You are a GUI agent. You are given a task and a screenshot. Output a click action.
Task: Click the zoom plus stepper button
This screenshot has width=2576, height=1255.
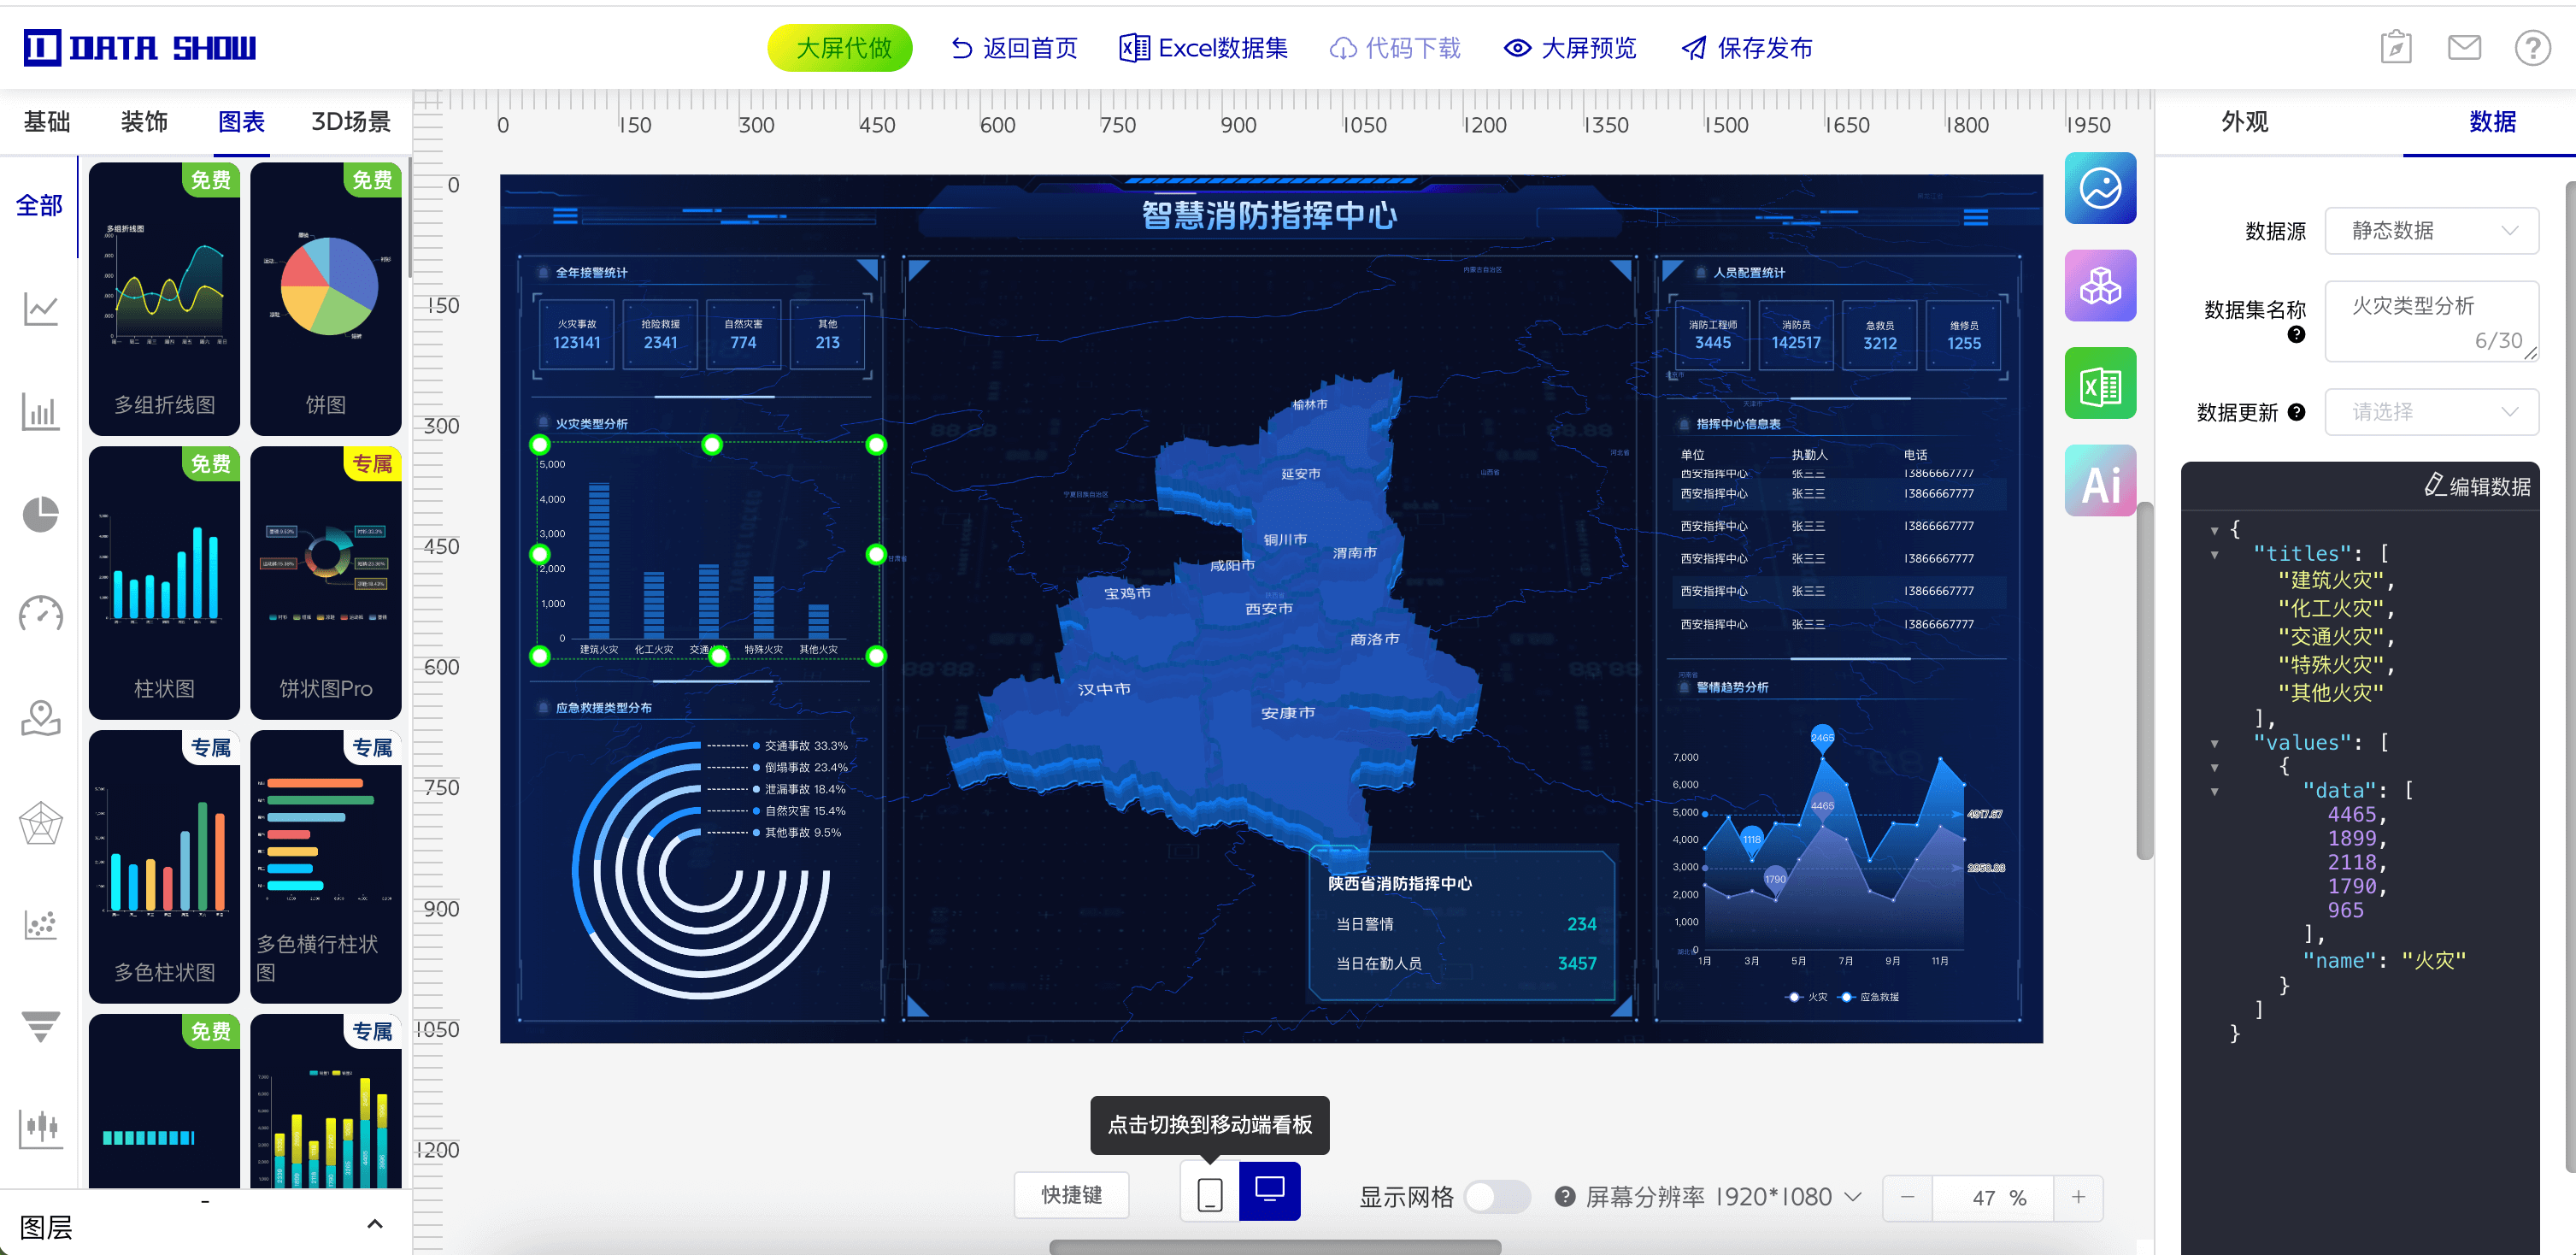tap(2078, 1197)
